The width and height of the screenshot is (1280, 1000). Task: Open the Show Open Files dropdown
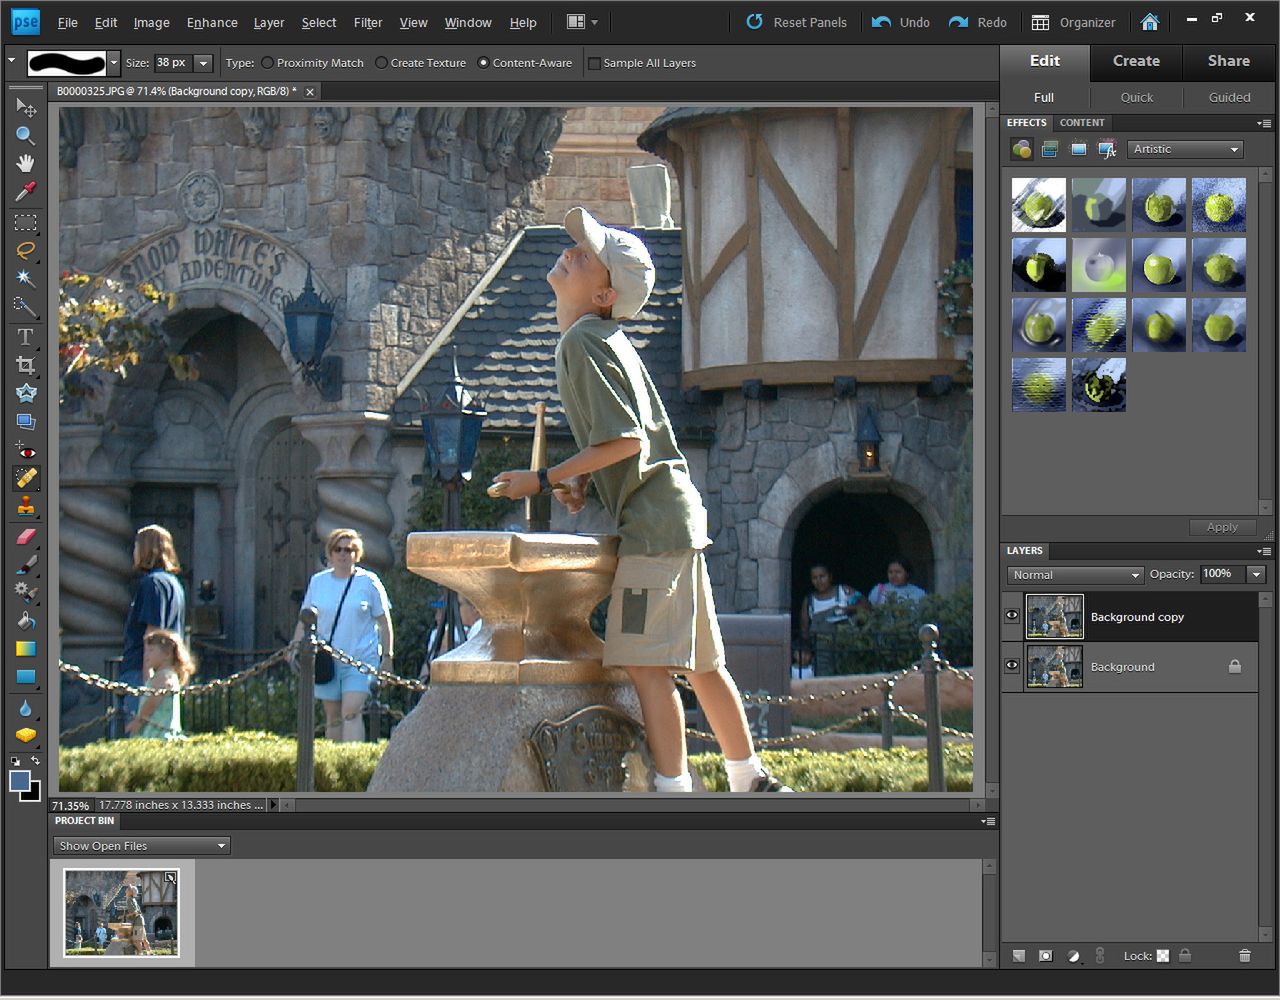coord(142,846)
